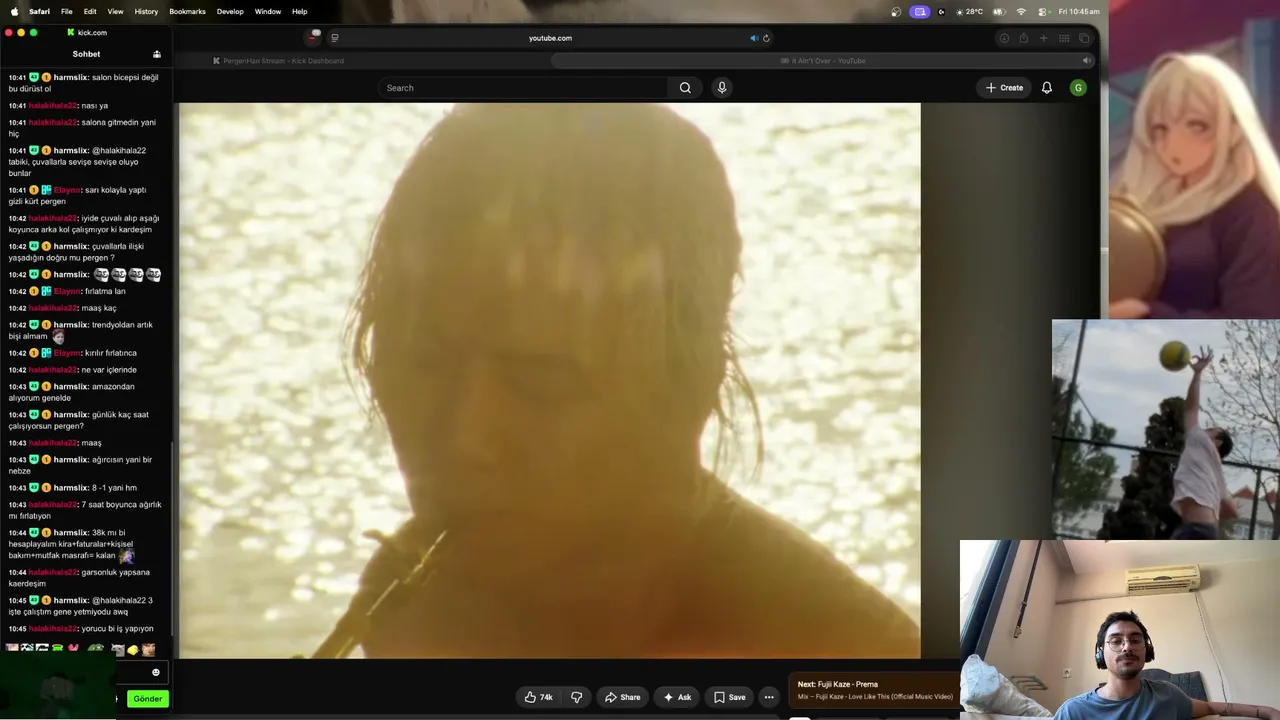Open the emoji picker in Kick chat
The height and width of the screenshot is (720, 1280).
[155, 672]
